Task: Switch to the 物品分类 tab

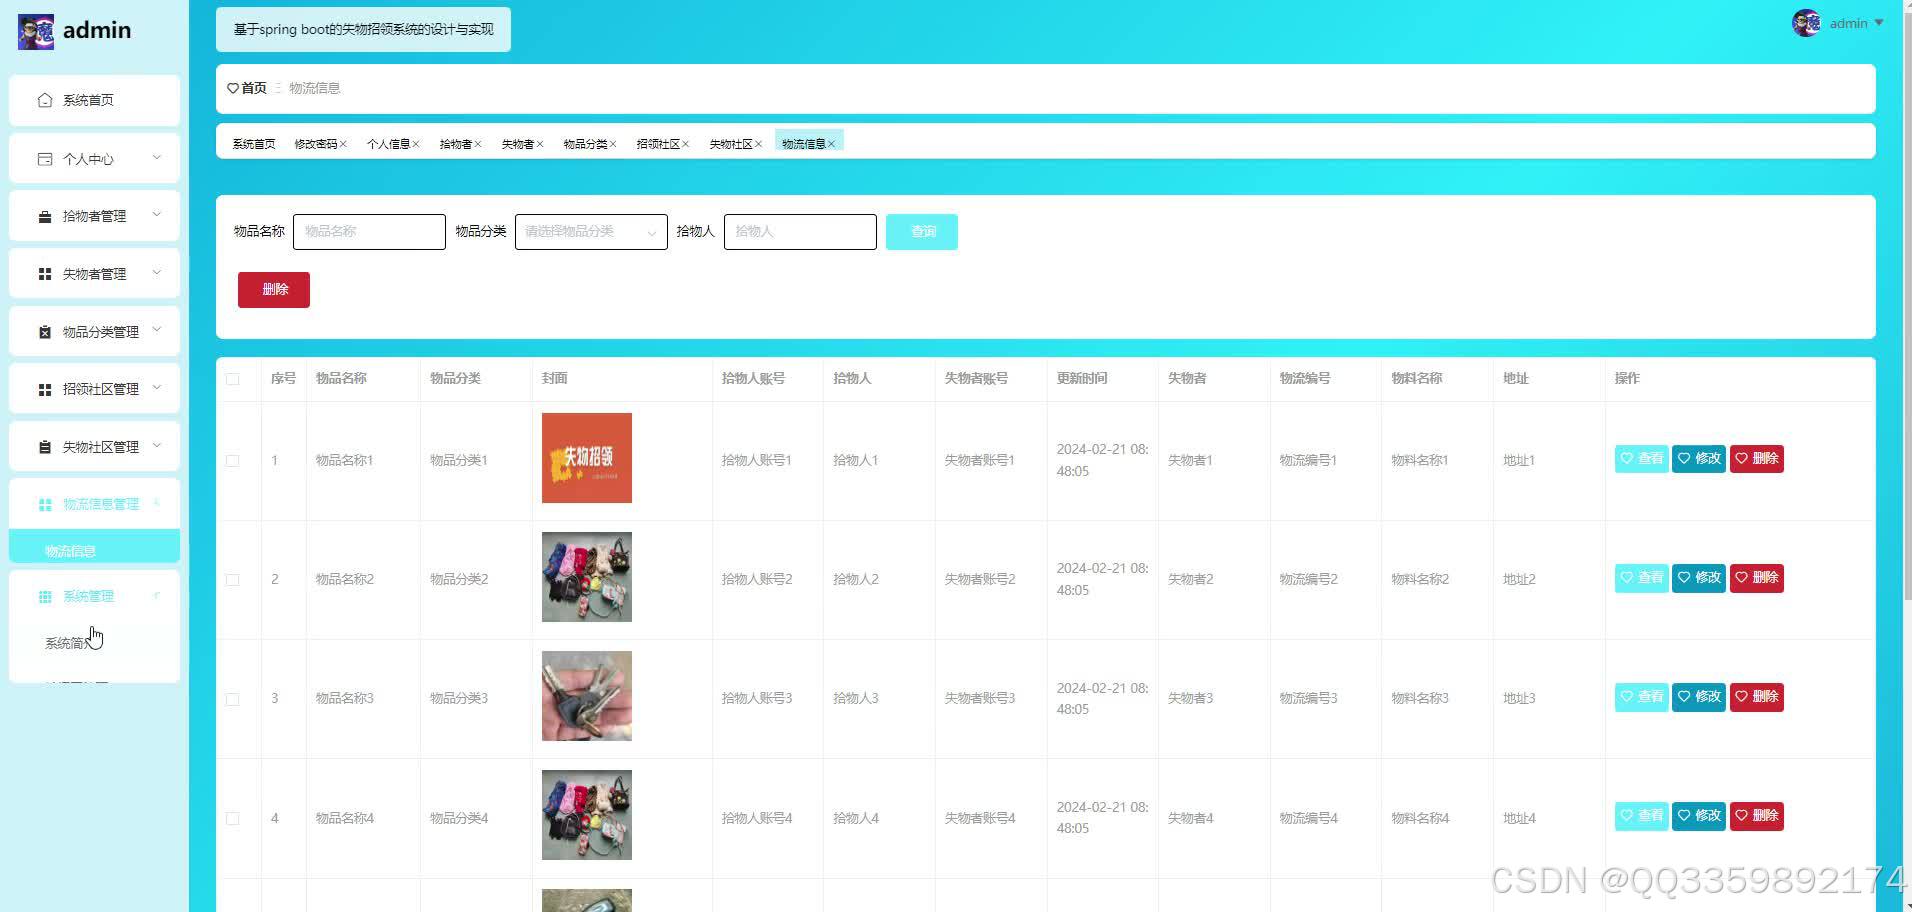Action: click(585, 144)
